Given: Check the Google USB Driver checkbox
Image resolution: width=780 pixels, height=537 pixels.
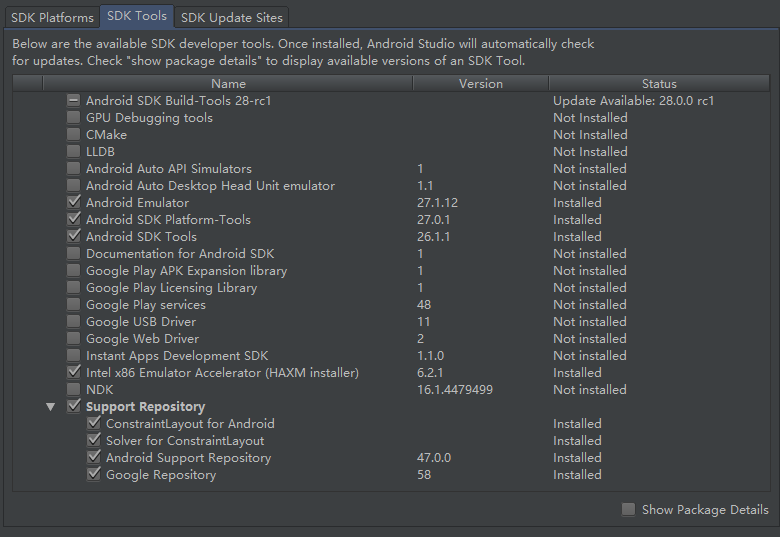Looking at the screenshot, I should coord(74,321).
